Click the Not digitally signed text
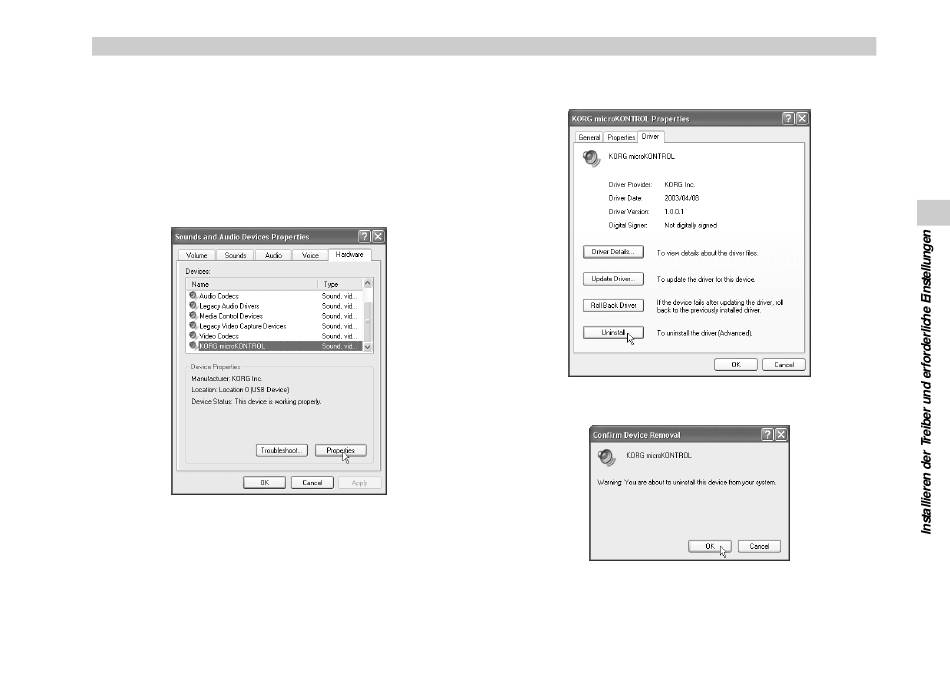950x675 pixels. point(691,225)
